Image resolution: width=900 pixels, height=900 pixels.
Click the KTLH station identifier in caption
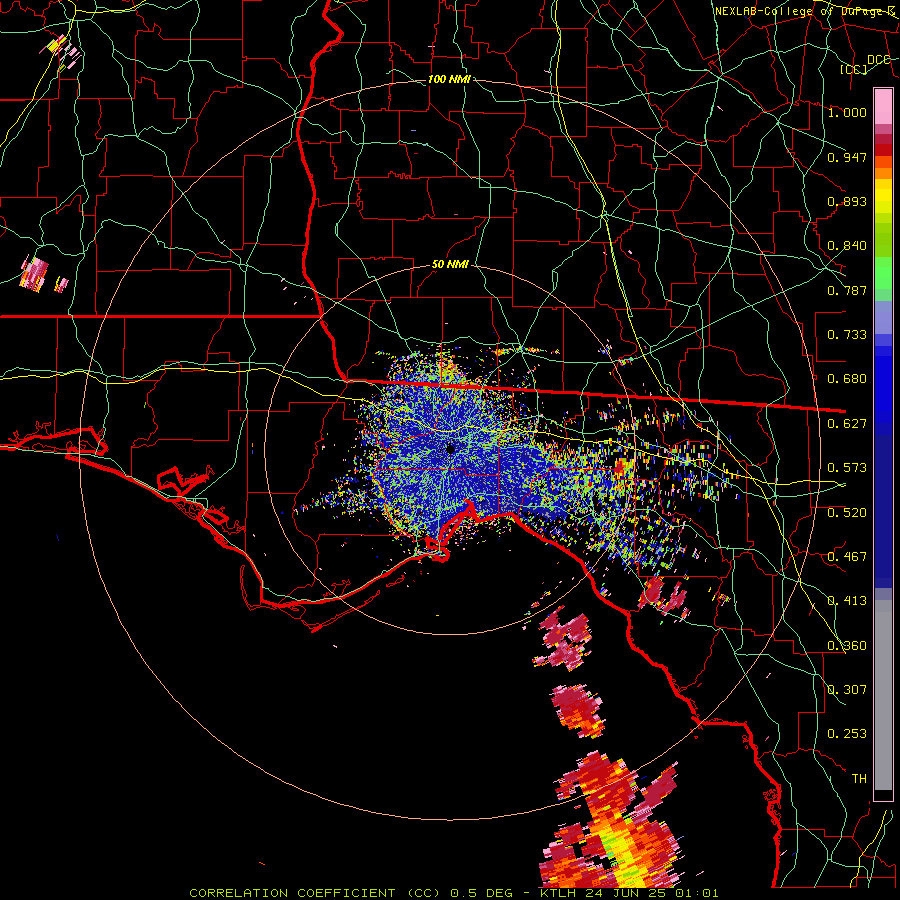click(559, 893)
